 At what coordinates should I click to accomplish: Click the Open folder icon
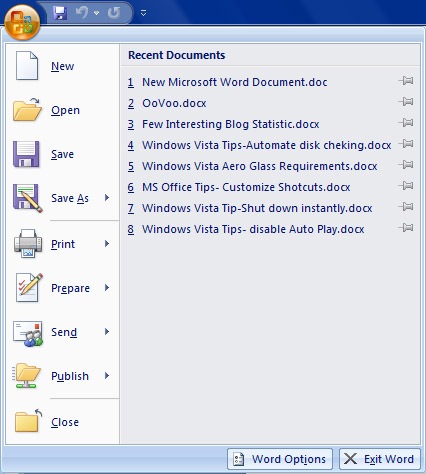(27, 110)
